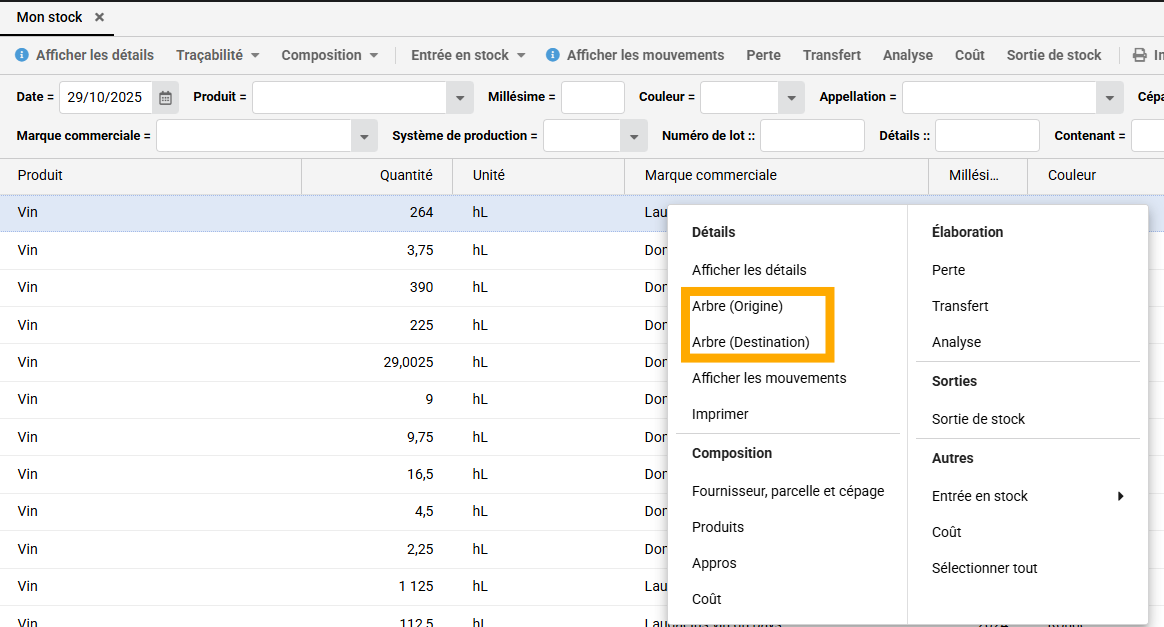
Task: Click the Millésime filter input field
Action: coord(592,98)
